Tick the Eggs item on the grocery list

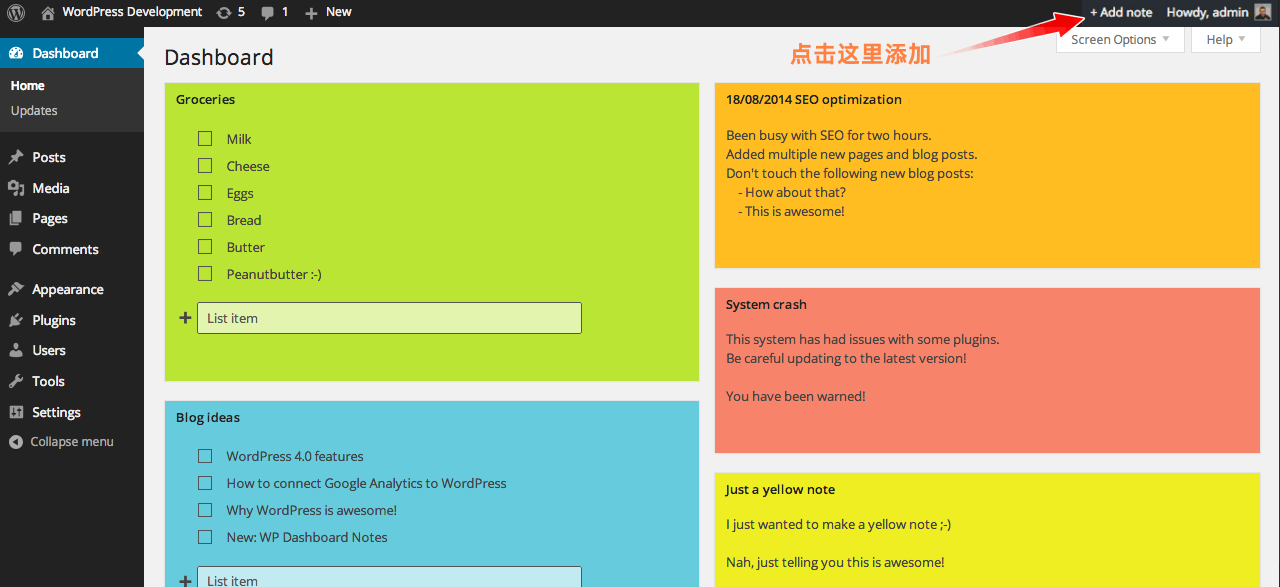coord(205,192)
